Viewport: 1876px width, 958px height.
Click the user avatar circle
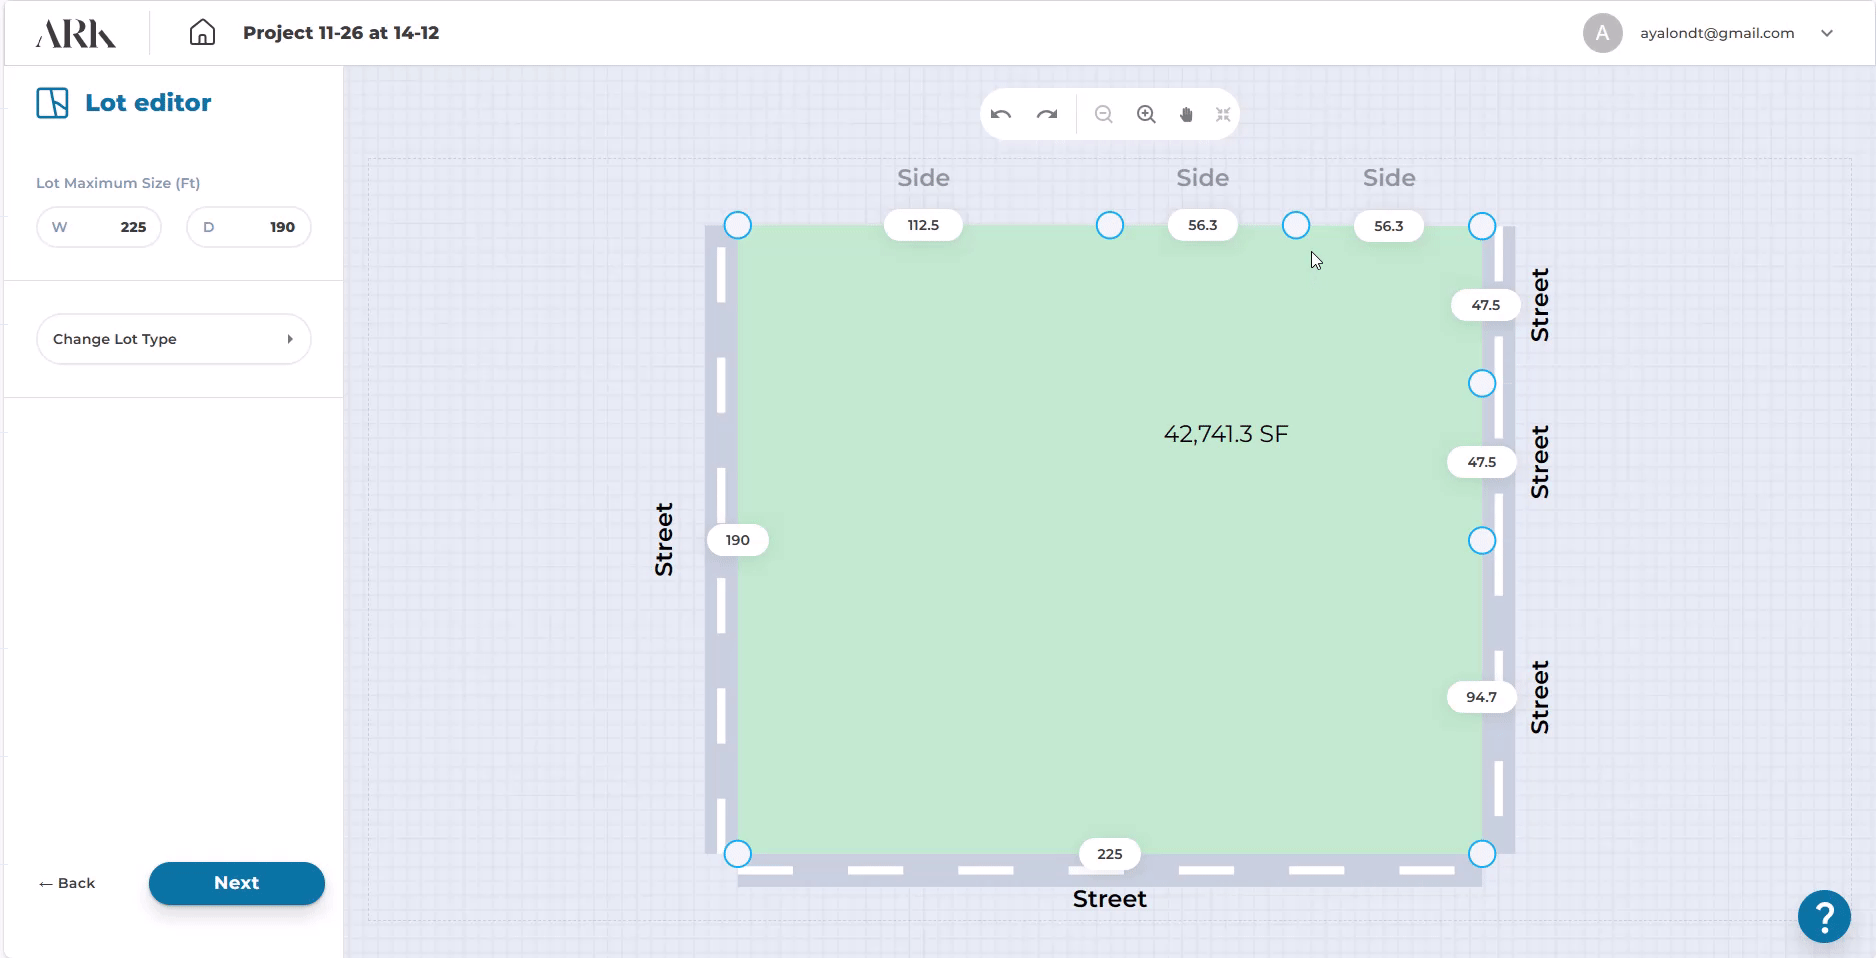coord(1602,33)
